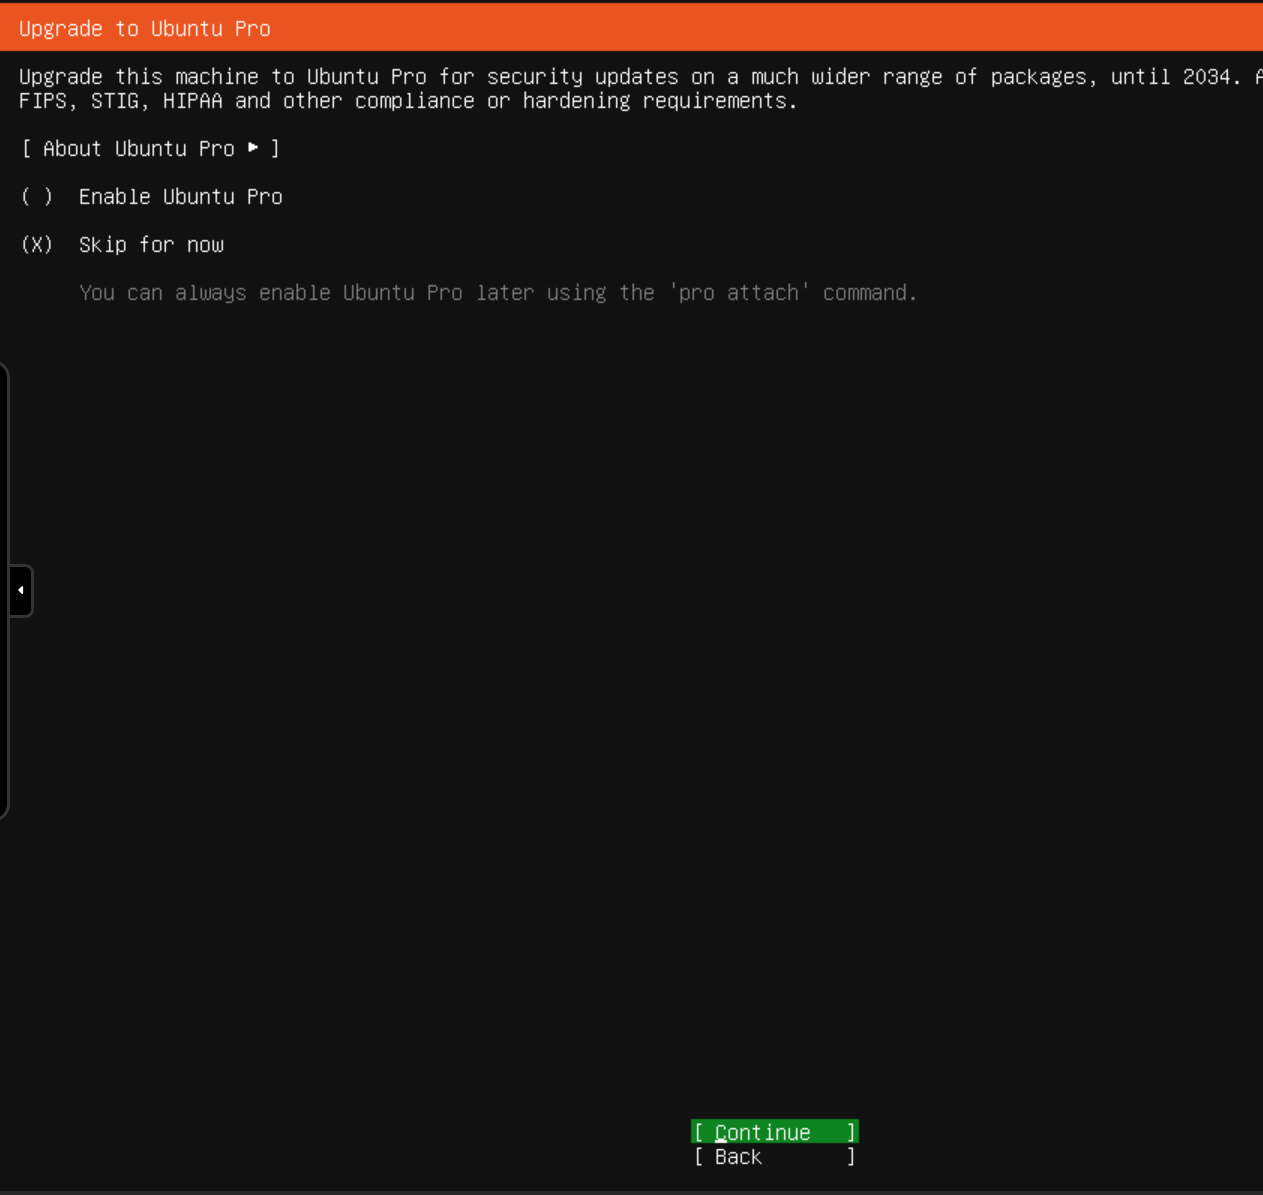
Task: Switch selection from Skip for now to Enable Ubuntu Pro
Action: (180, 196)
